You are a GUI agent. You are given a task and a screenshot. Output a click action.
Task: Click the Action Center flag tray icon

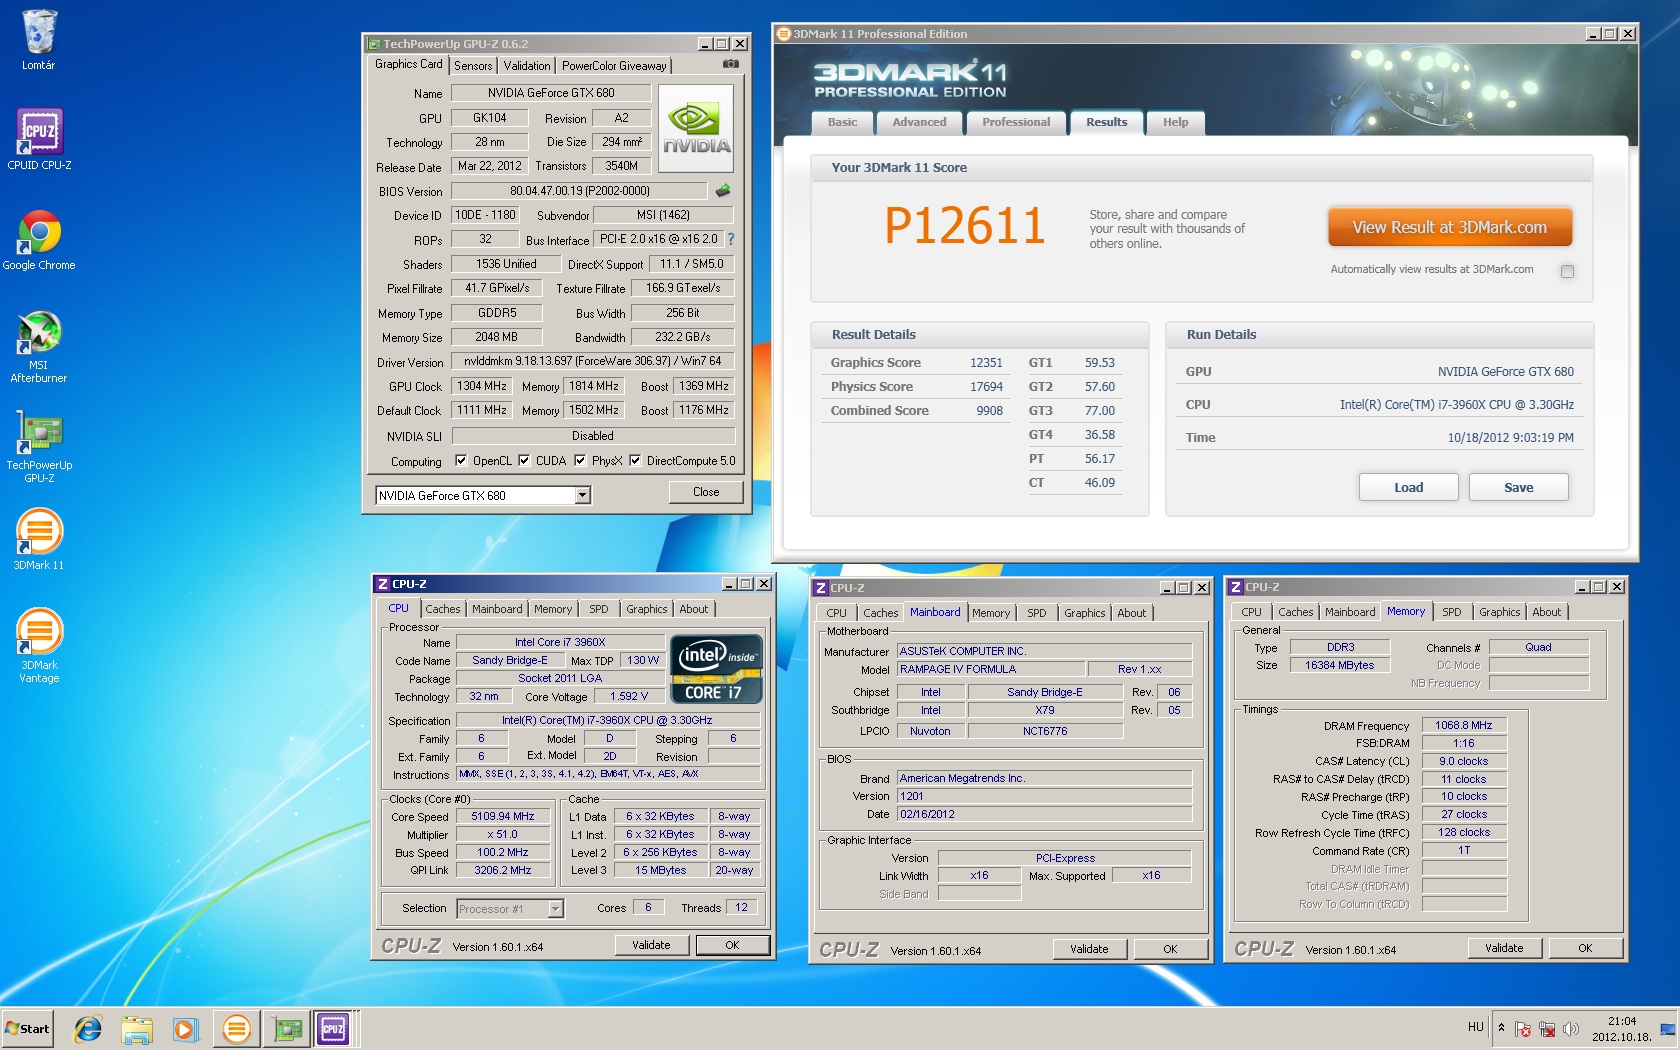[1523, 1029]
